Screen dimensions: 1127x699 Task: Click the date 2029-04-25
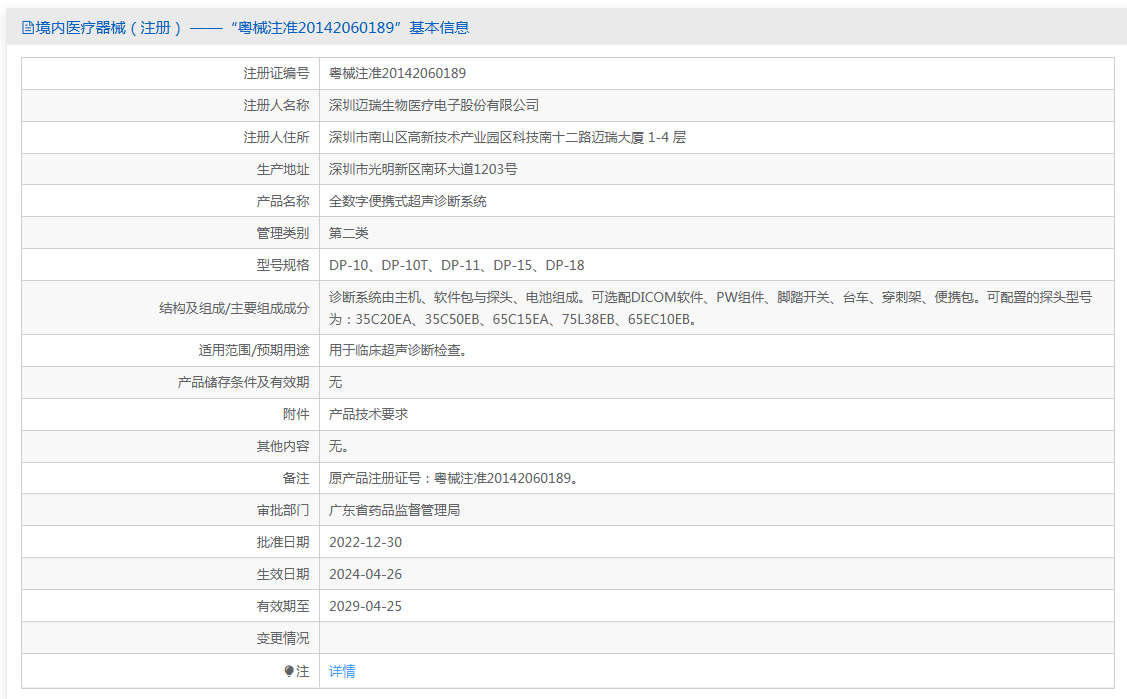click(365, 606)
